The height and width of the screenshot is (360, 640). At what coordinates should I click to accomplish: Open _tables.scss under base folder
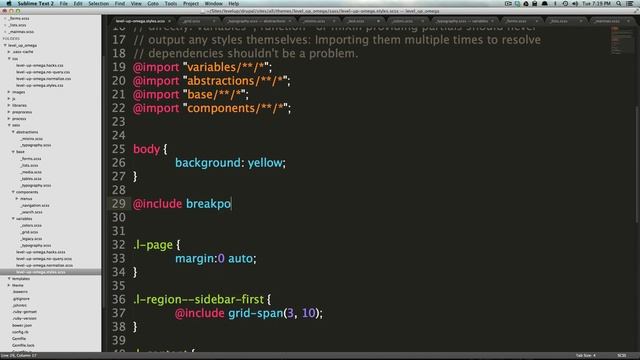(x=31, y=179)
